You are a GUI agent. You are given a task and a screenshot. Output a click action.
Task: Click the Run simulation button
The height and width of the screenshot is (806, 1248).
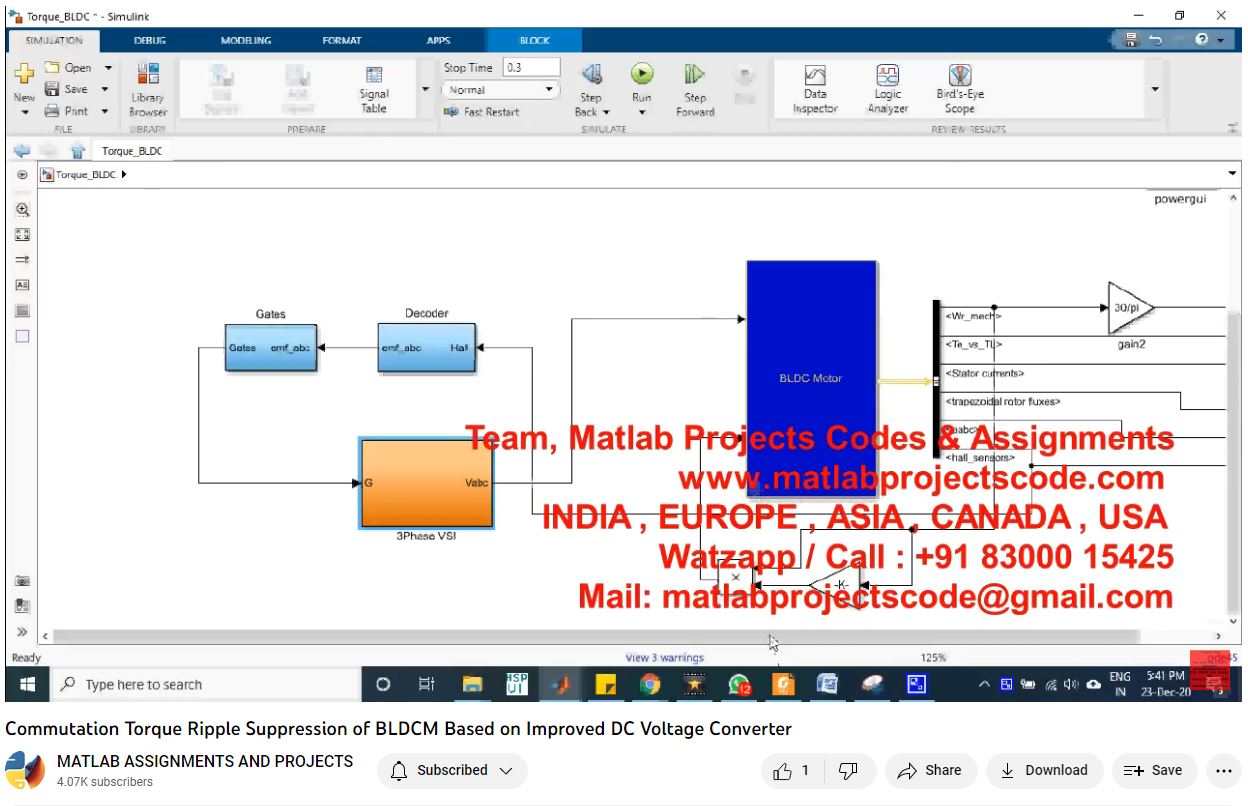click(641, 76)
